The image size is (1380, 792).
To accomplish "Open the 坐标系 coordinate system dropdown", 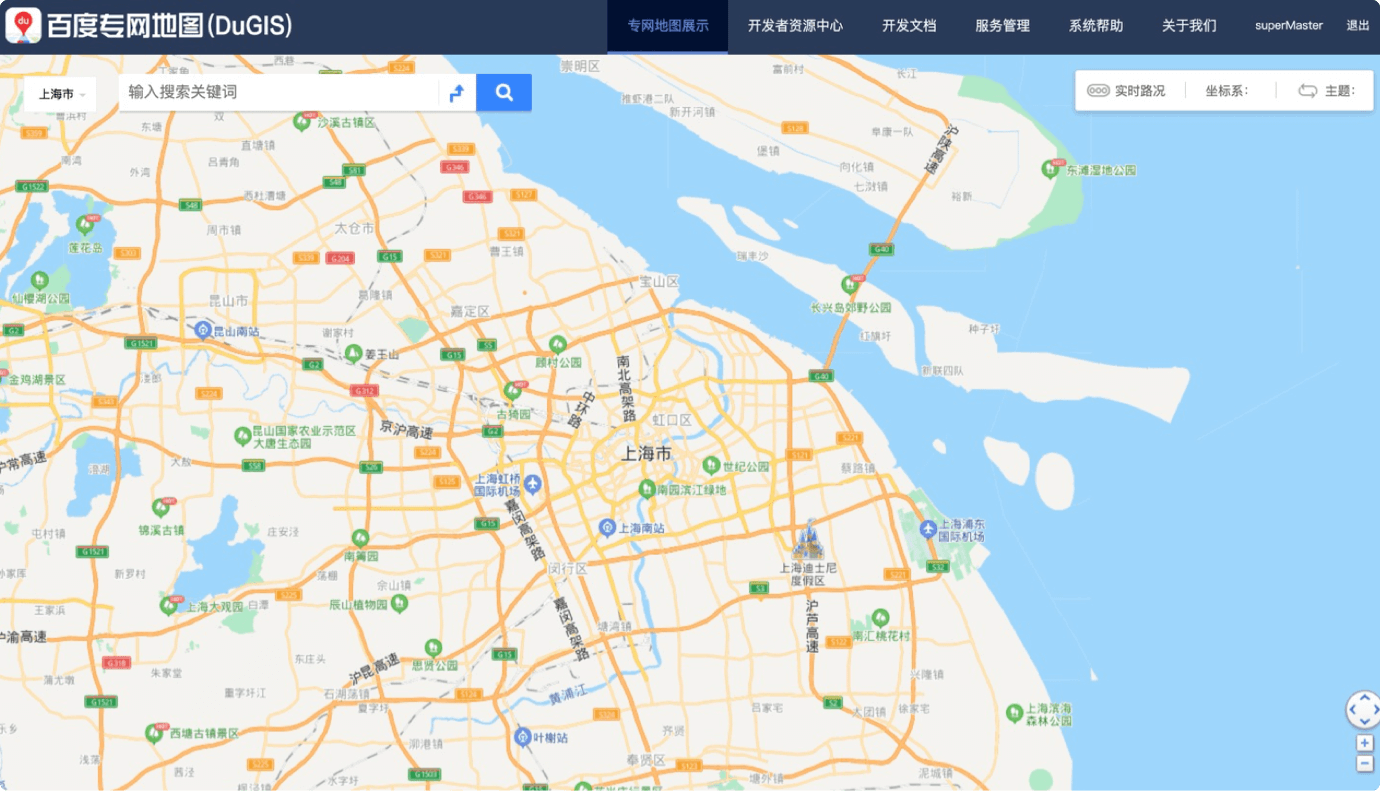I will click(1227, 91).
